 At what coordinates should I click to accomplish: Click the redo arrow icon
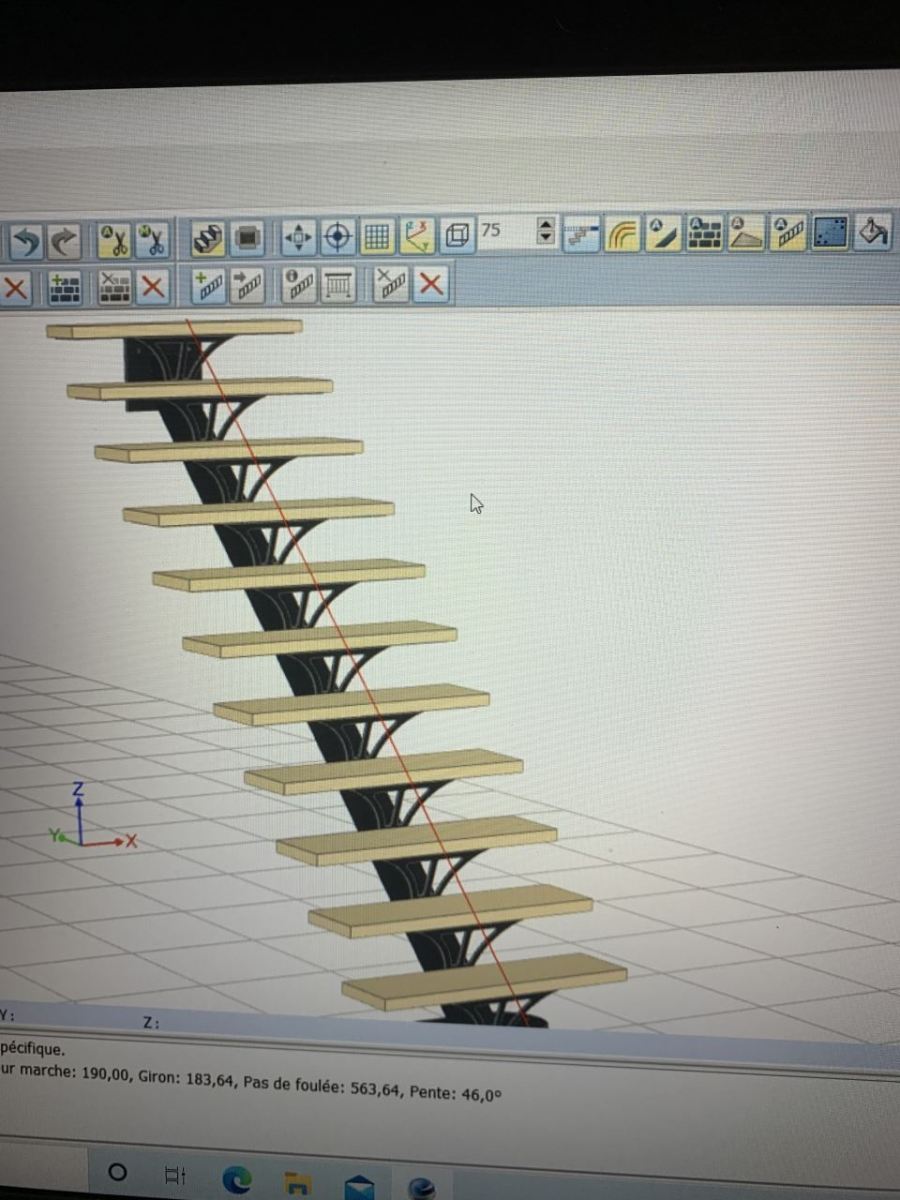click(x=65, y=241)
